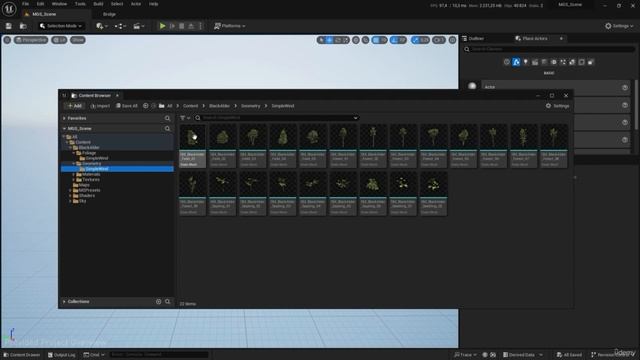640x360 pixels.
Task: Click the history back circle icon in Content Browser
Action: point(146,106)
